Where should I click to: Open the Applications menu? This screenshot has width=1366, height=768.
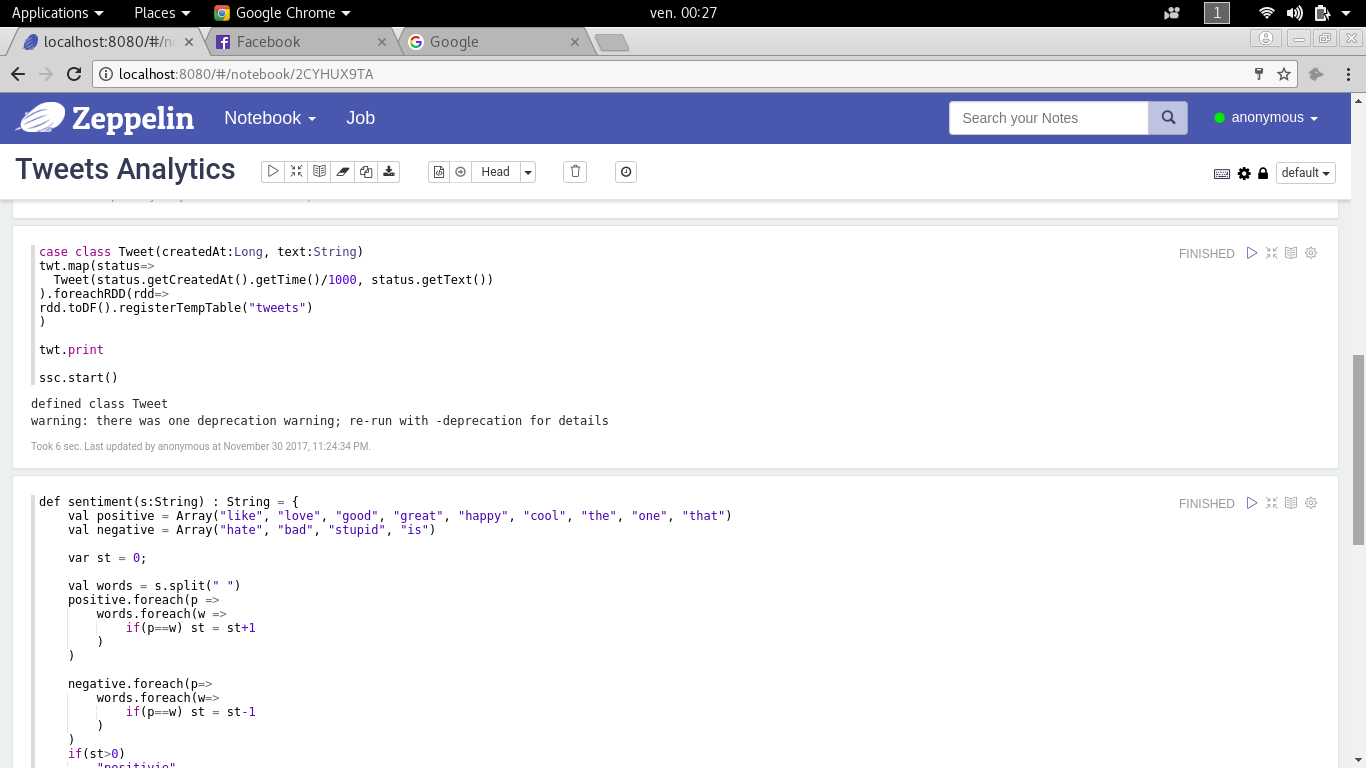[x=57, y=13]
